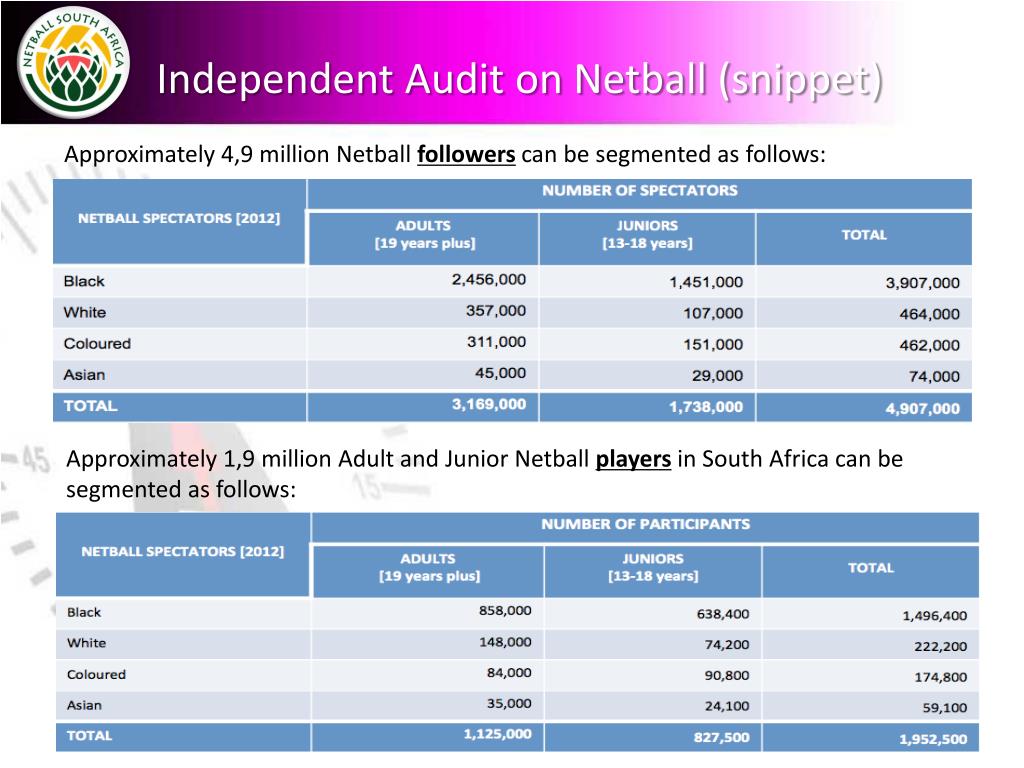
Task: Click the Coloured row label in spectators table
Action: pyautogui.click(x=97, y=344)
